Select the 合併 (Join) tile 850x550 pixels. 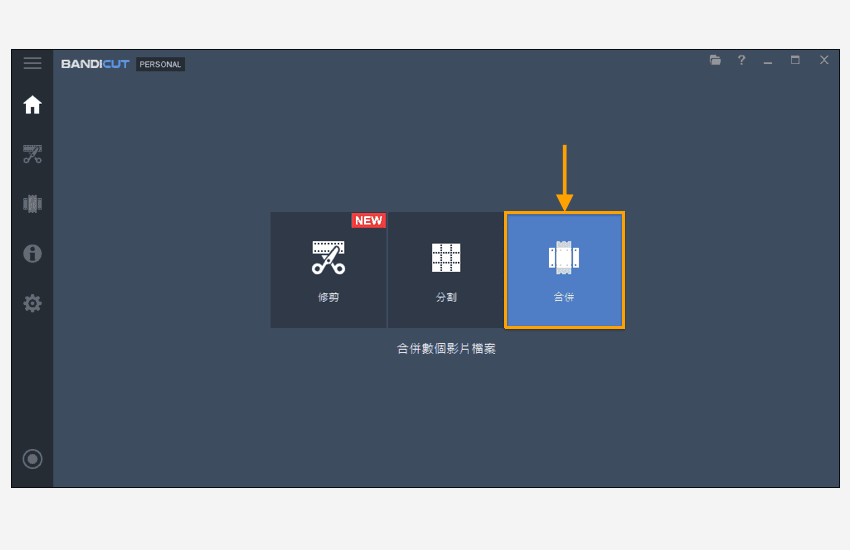click(564, 270)
